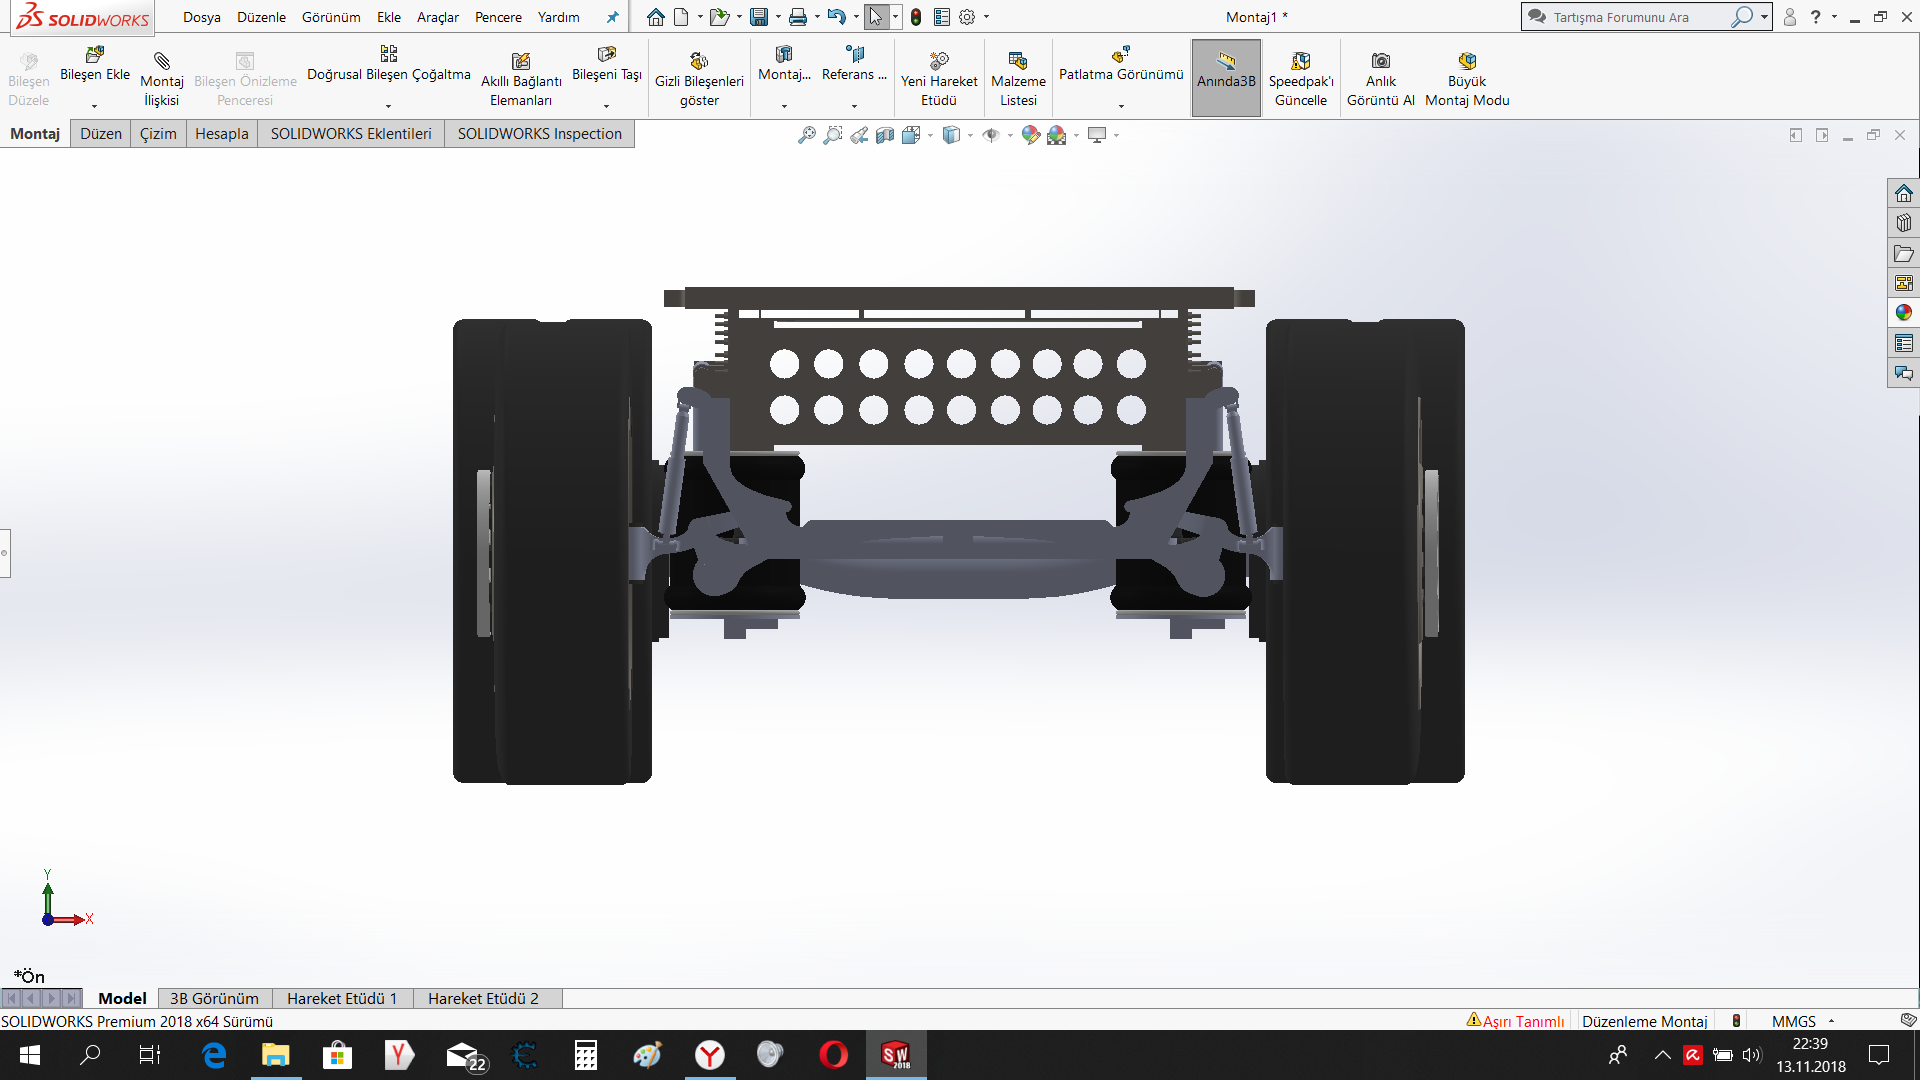Switch to Hareket Etüdü 1 tab
Viewport: 1920px width, 1080px height.
click(342, 998)
